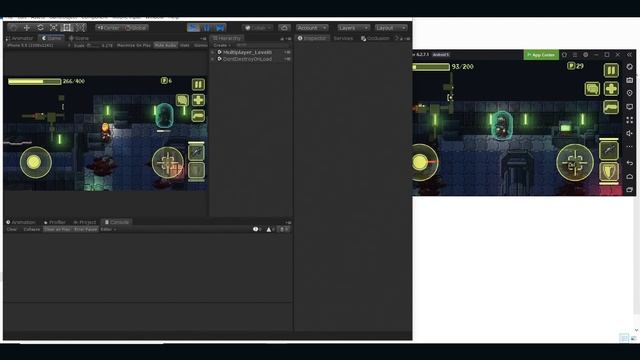
Task: Open the Collab dropdown
Action: tap(258, 28)
